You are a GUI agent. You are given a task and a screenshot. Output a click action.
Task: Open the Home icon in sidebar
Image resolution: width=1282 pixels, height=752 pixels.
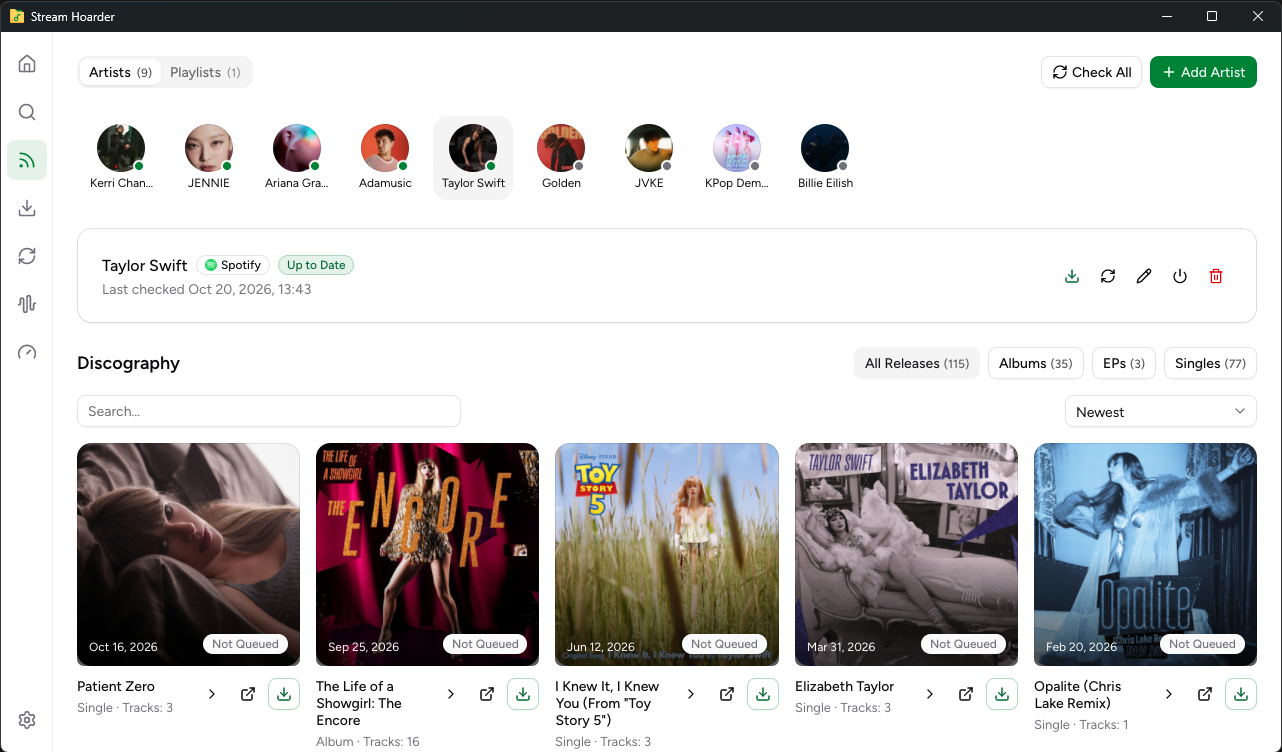27,64
